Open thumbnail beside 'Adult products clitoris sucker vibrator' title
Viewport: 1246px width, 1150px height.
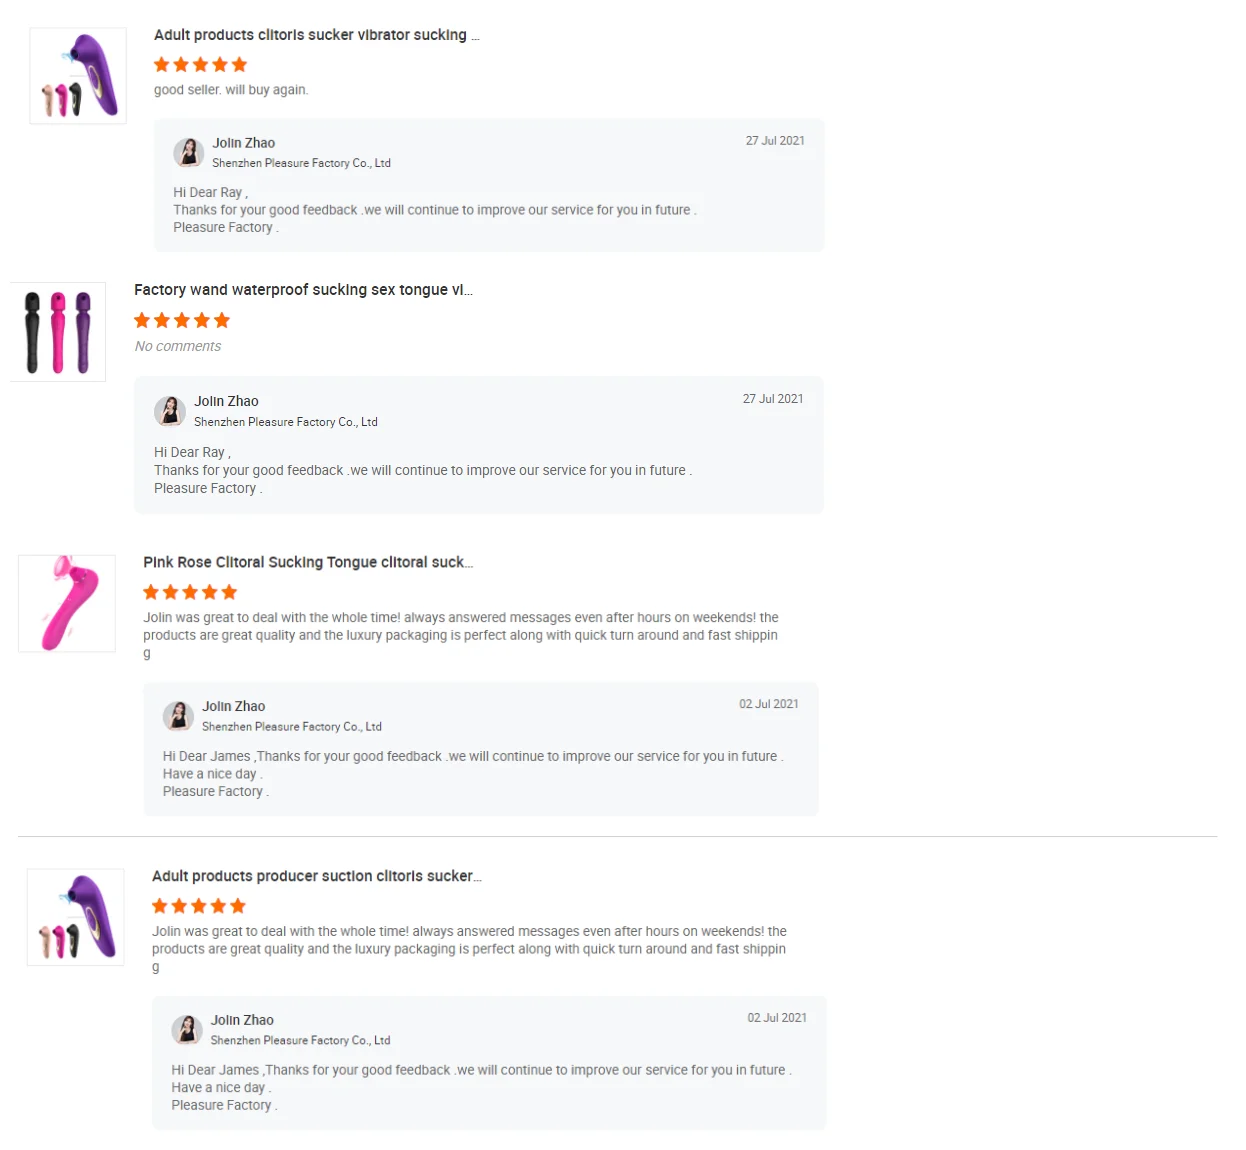(78, 76)
